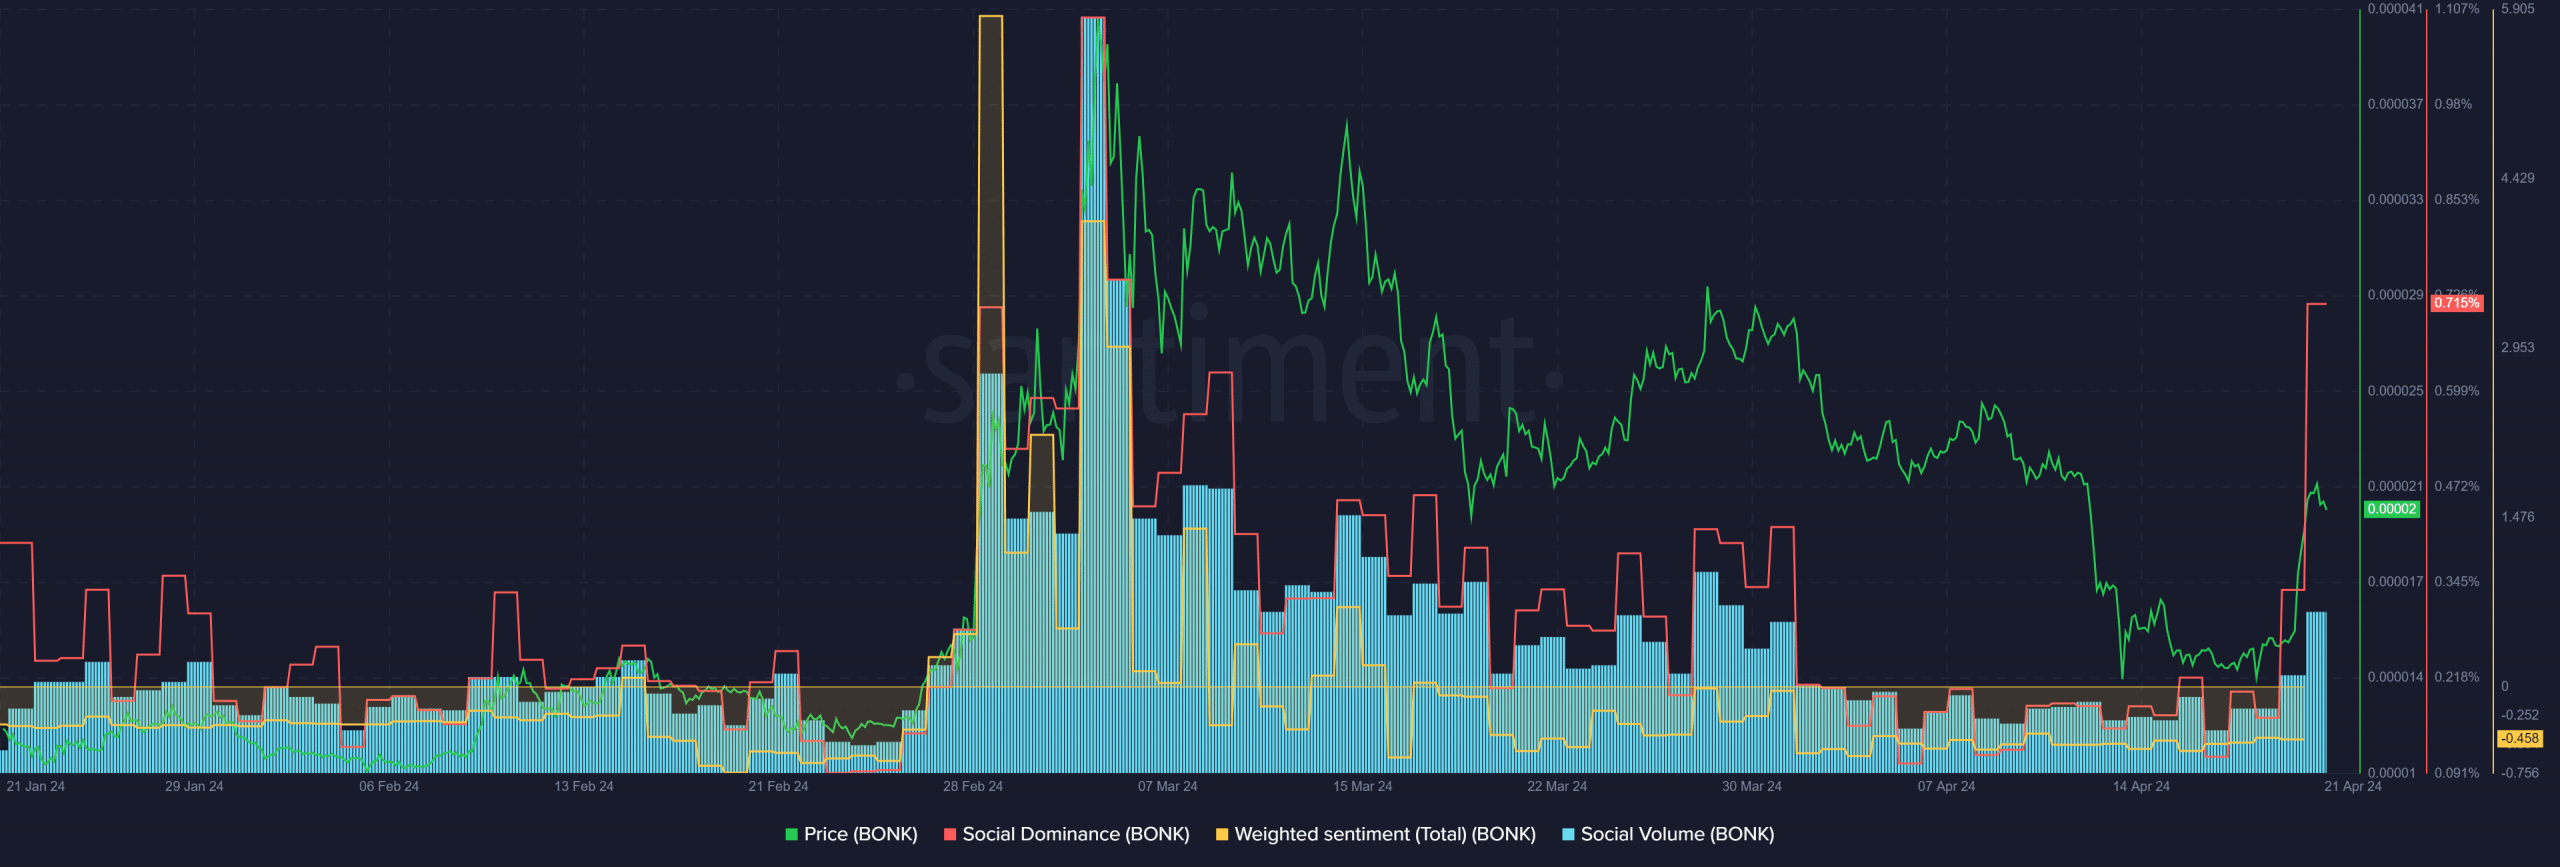
Task: Click the 1.476 sentiment axis label
Action: tap(2518, 518)
